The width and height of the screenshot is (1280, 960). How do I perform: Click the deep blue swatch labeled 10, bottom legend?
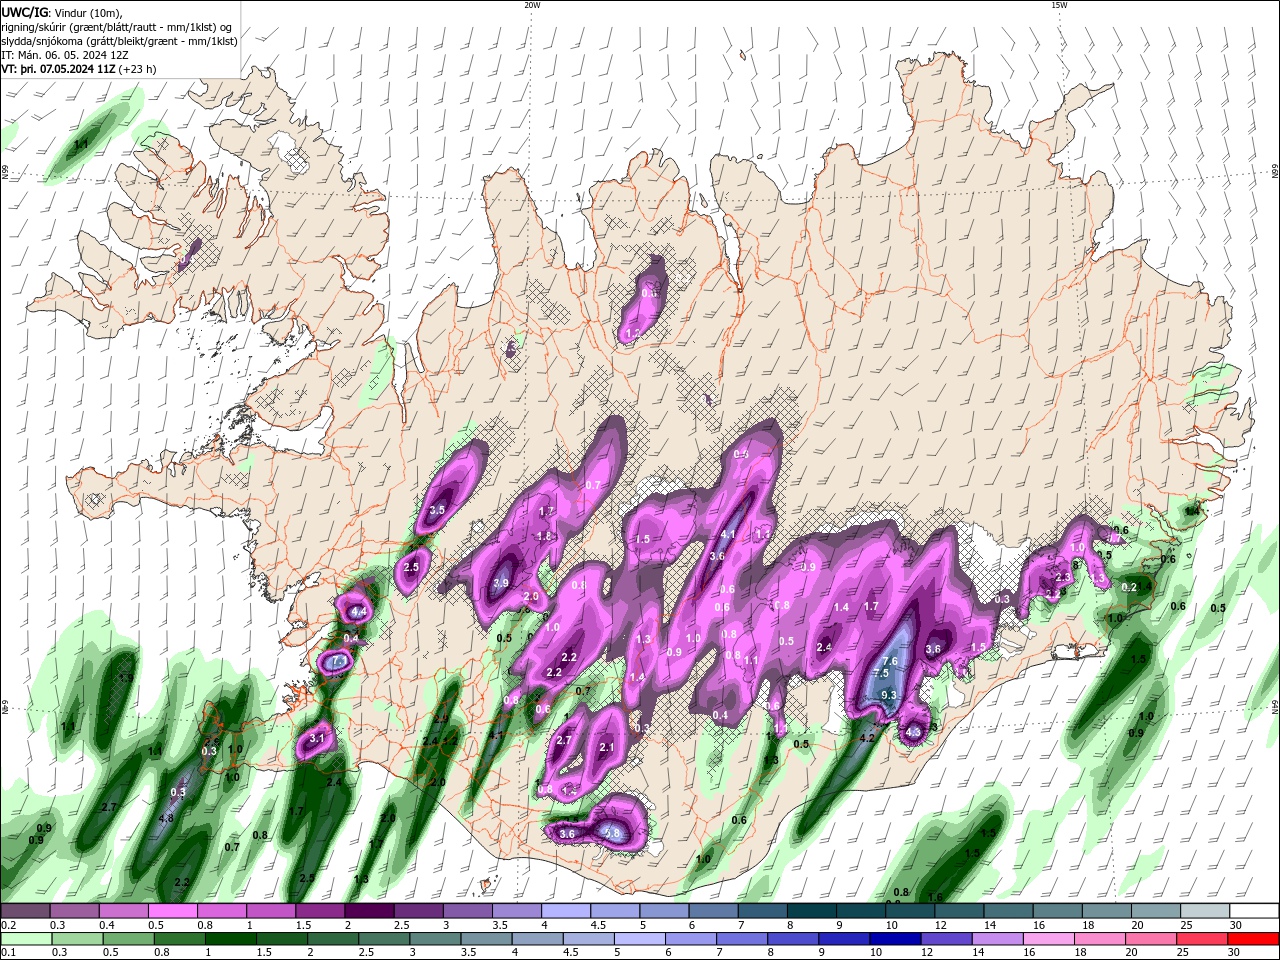tap(895, 939)
